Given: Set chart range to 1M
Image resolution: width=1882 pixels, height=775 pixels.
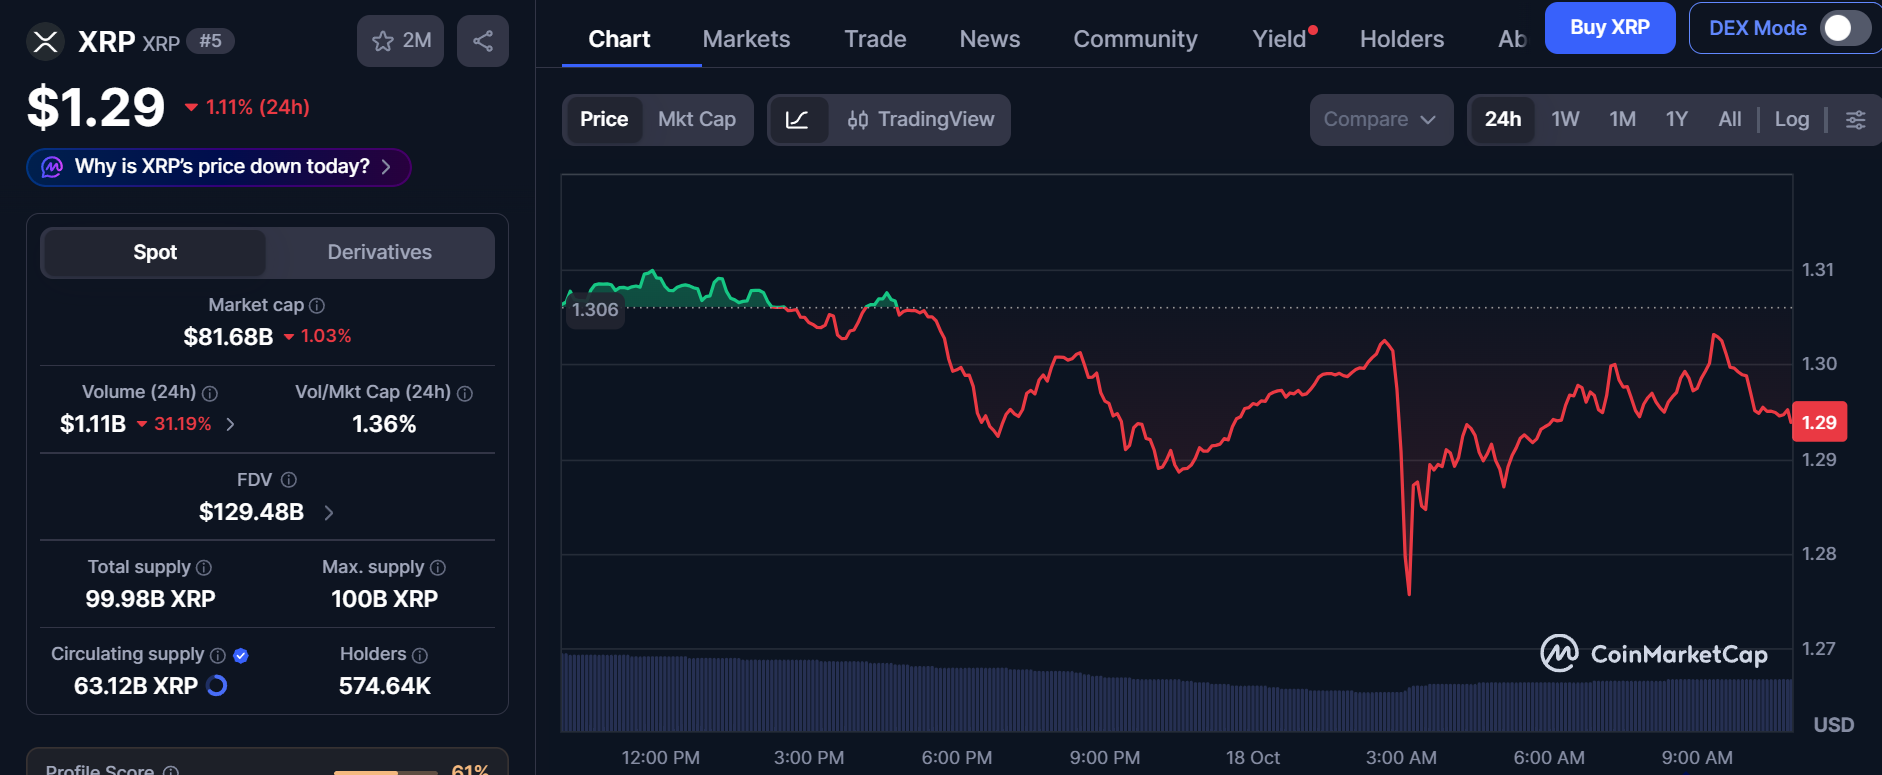Looking at the screenshot, I should pos(1622,120).
